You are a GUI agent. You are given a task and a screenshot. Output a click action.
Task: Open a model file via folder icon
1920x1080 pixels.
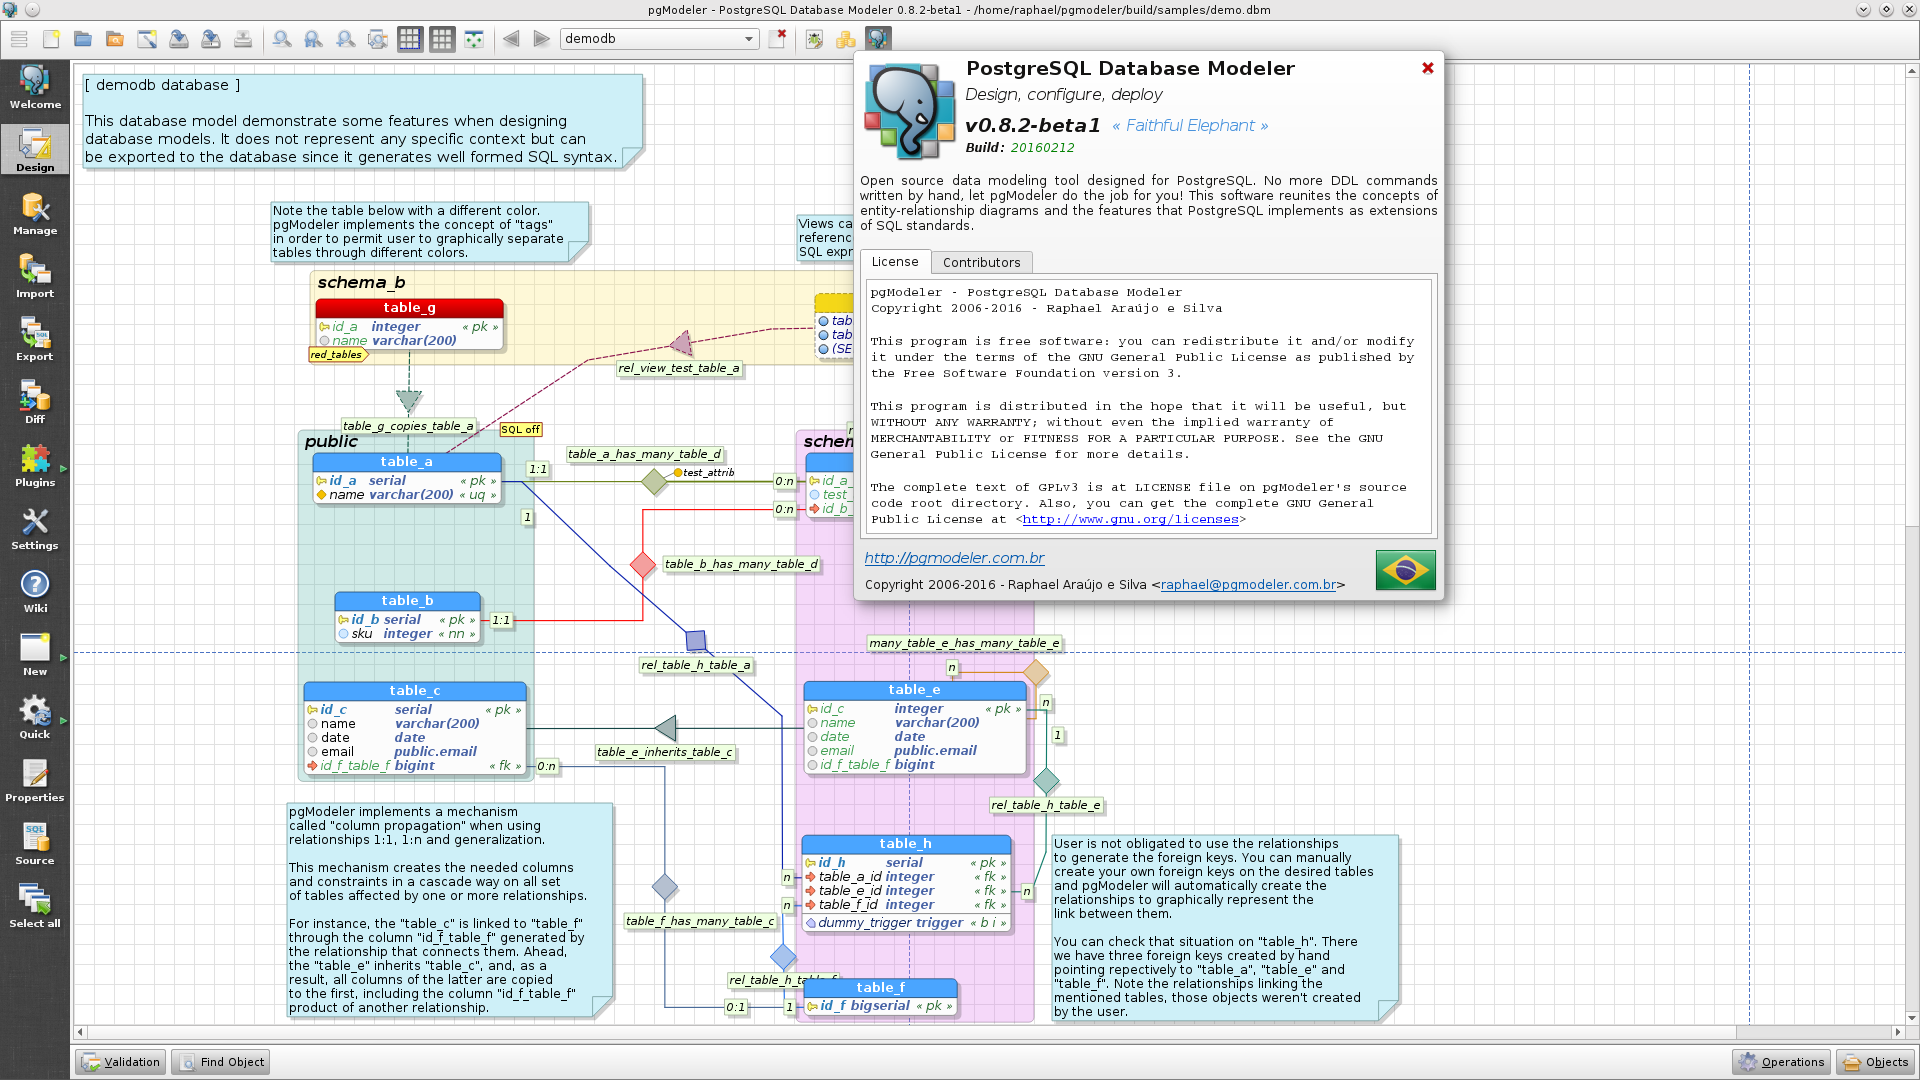83,39
